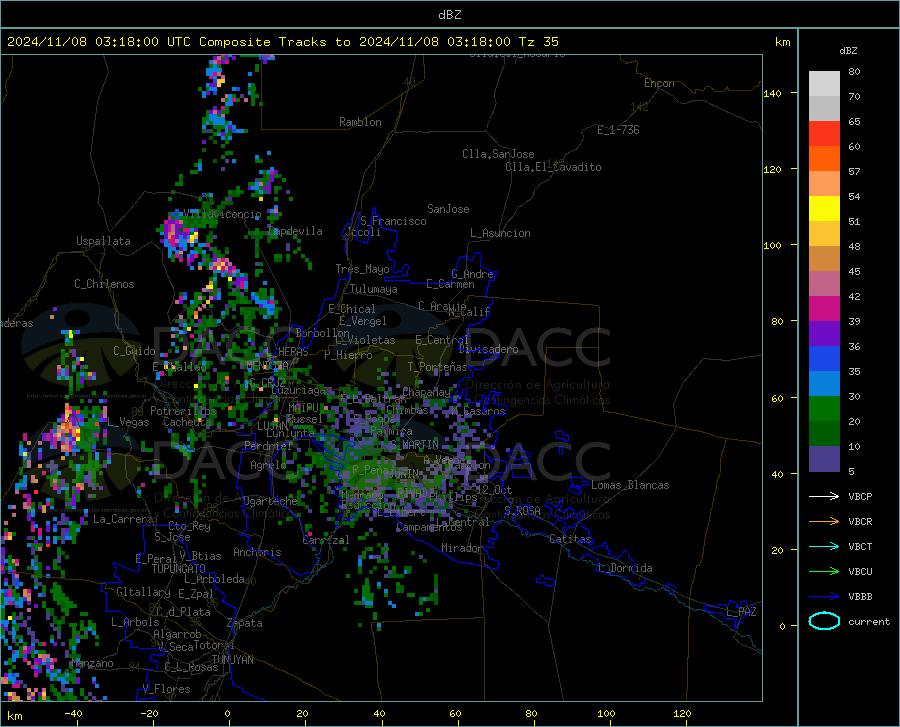Image resolution: width=900 pixels, height=727 pixels.
Task: Click the L_Vegas map label
Action: click(128, 422)
